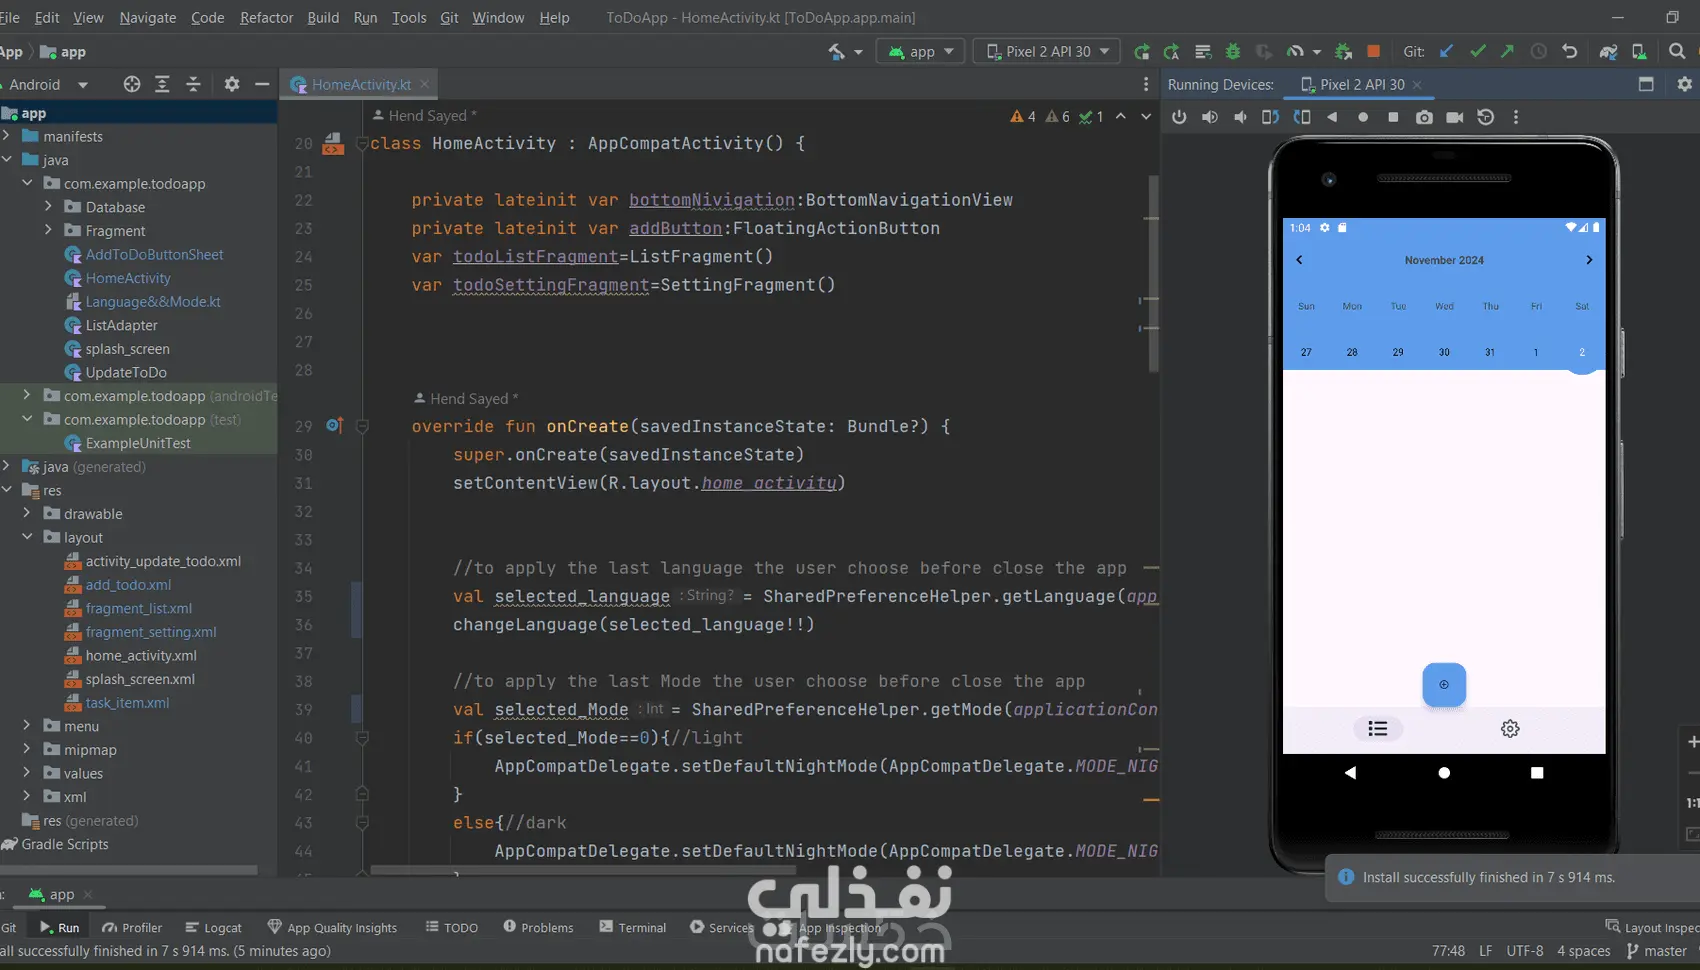Click Collapse All in Project panel
The image size is (1700, 970).
click(193, 84)
